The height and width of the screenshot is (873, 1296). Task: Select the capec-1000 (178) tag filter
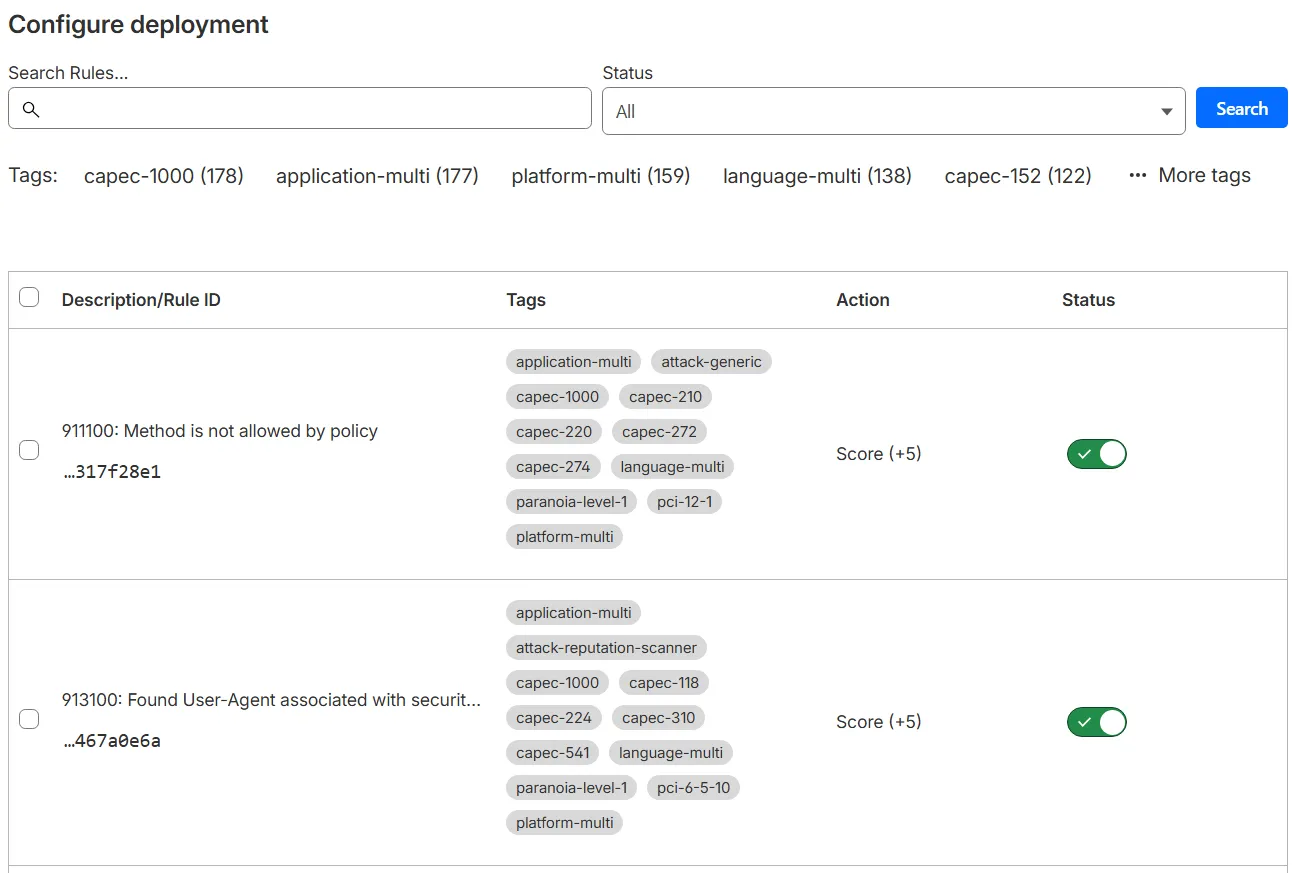(163, 175)
